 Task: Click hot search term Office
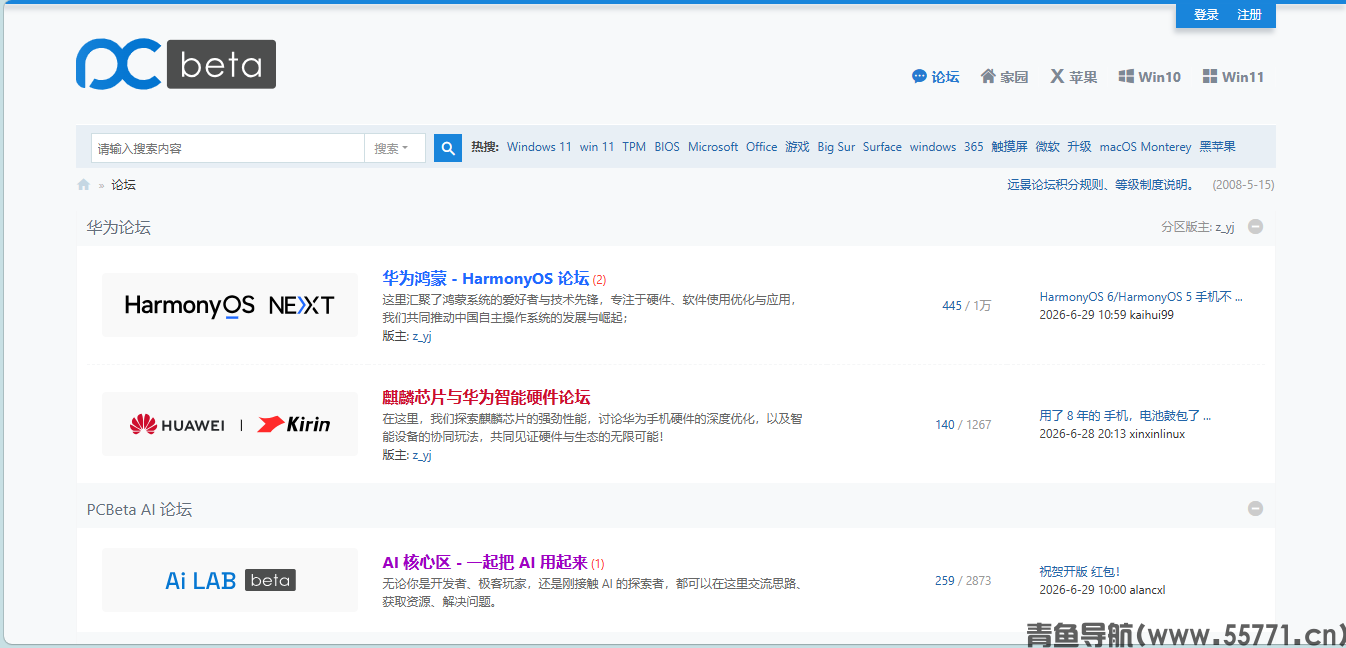[x=761, y=147]
